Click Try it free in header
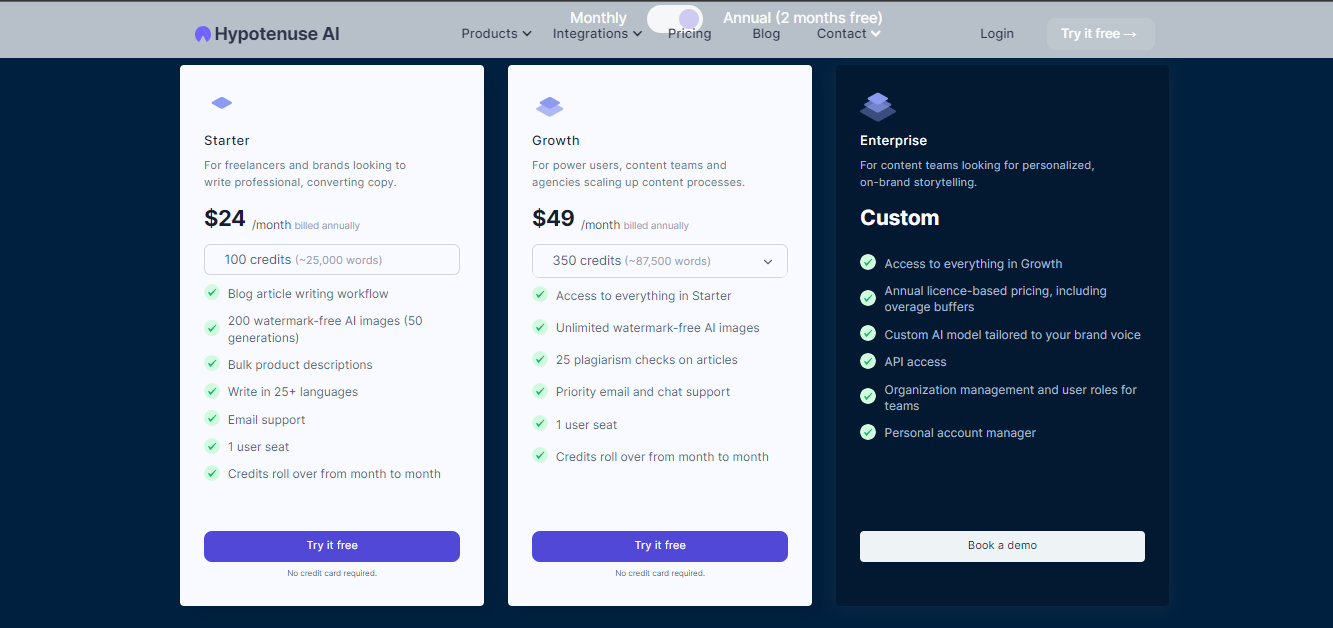Screen dimensions: 1333x628 [x=1101, y=34]
